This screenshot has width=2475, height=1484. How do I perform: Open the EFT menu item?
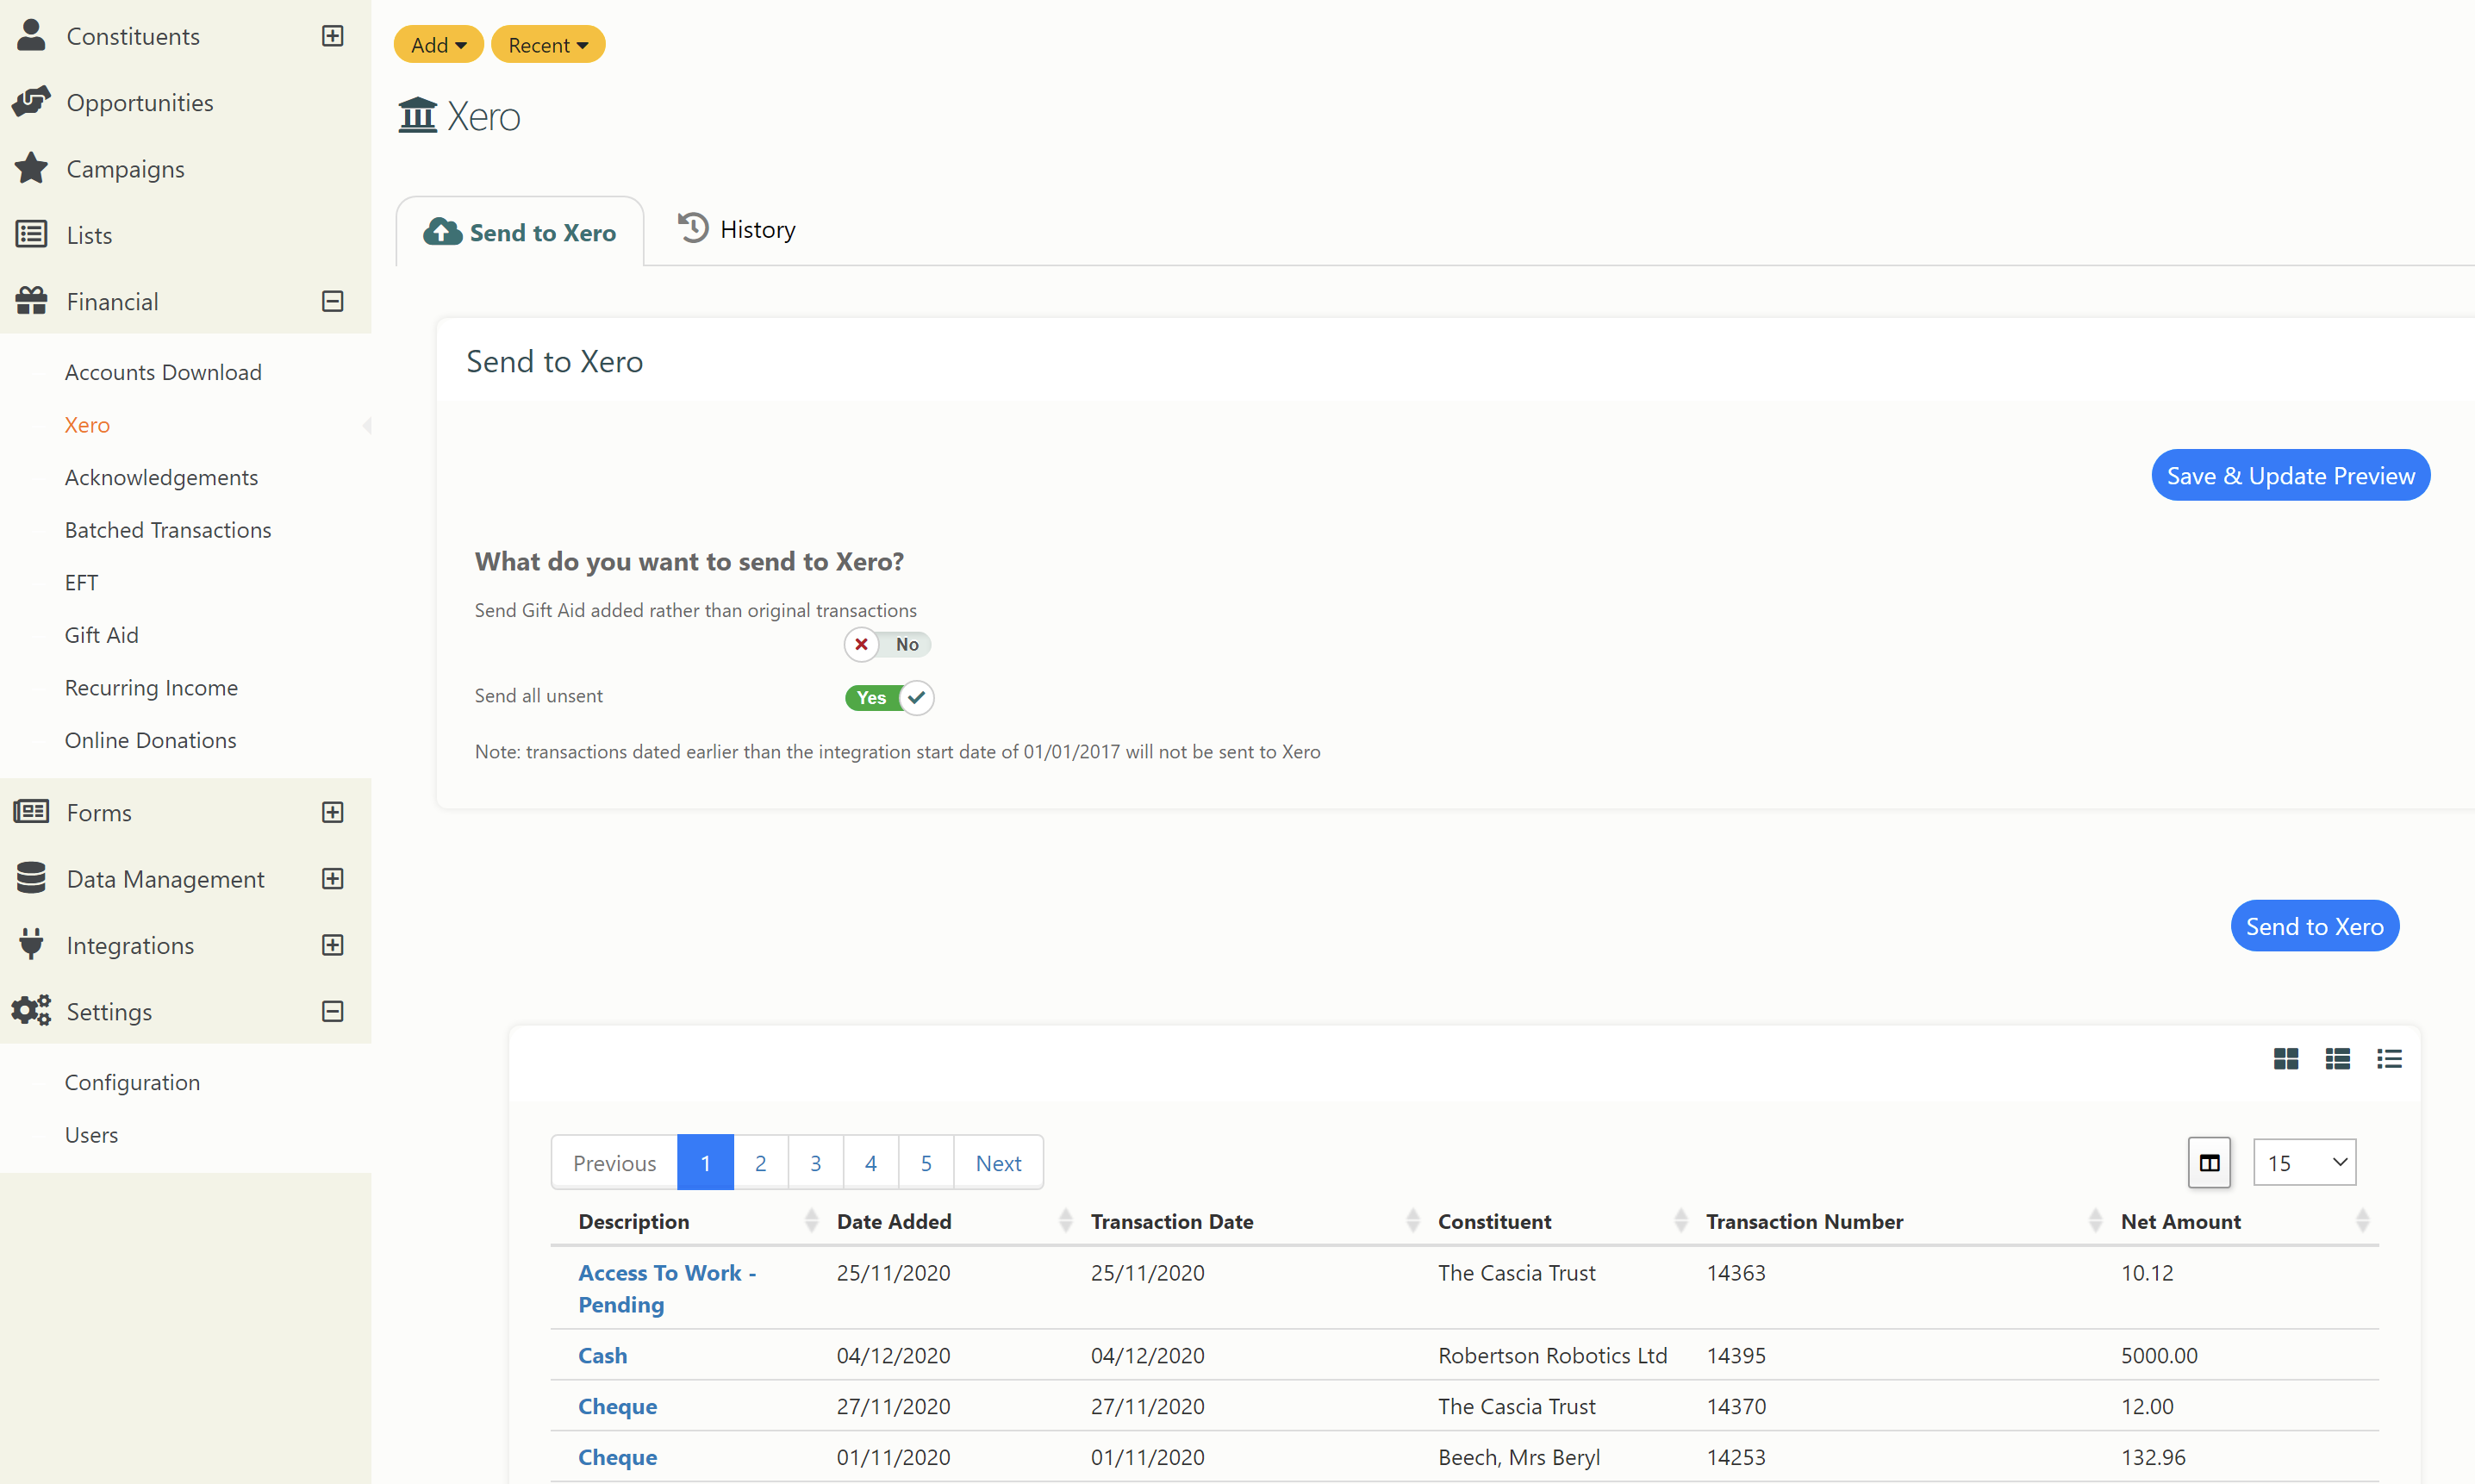point(82,582)
